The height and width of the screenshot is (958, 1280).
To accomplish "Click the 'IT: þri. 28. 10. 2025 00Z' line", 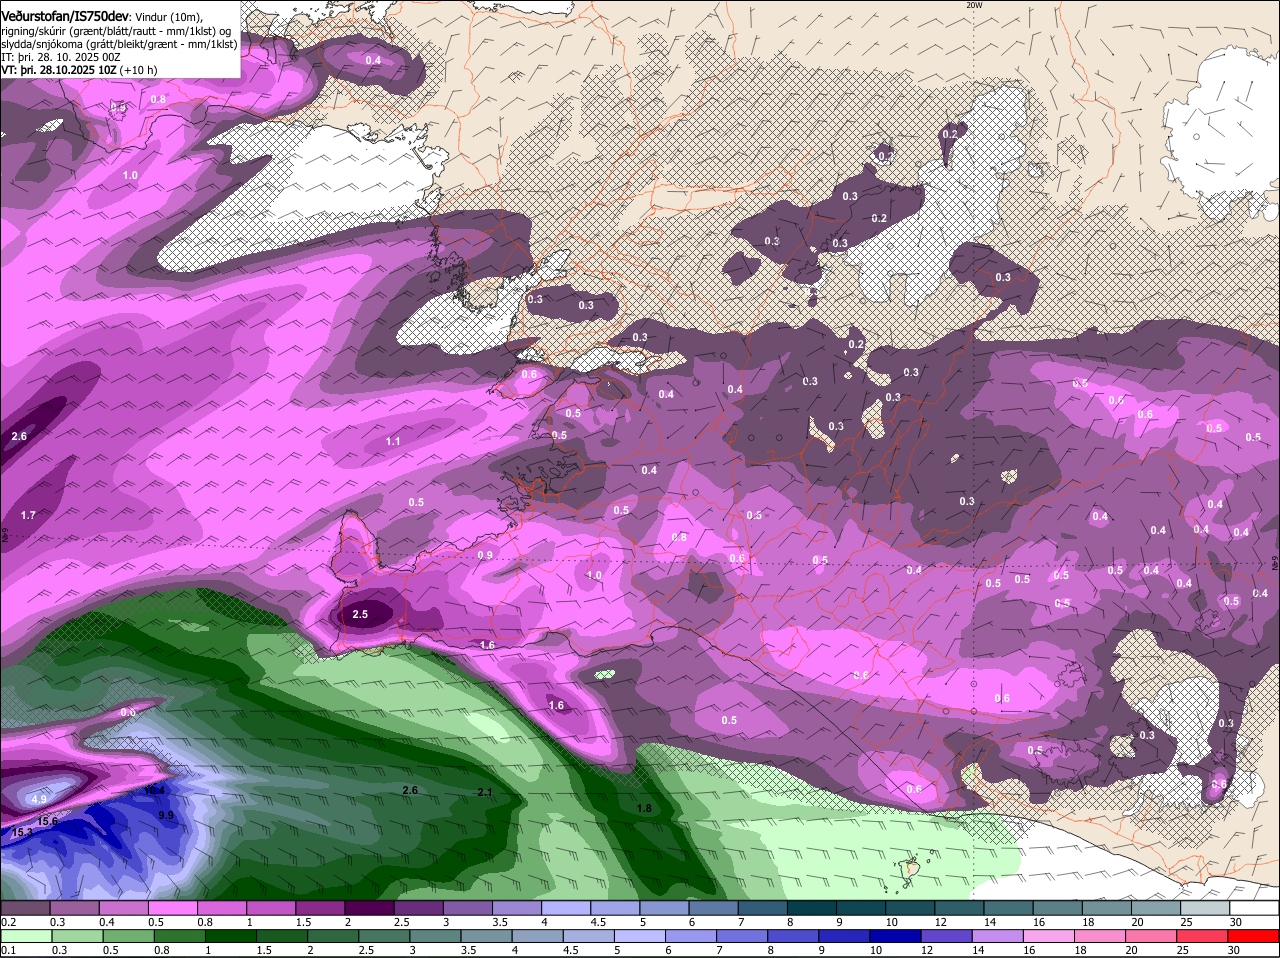I will [61, 57].
